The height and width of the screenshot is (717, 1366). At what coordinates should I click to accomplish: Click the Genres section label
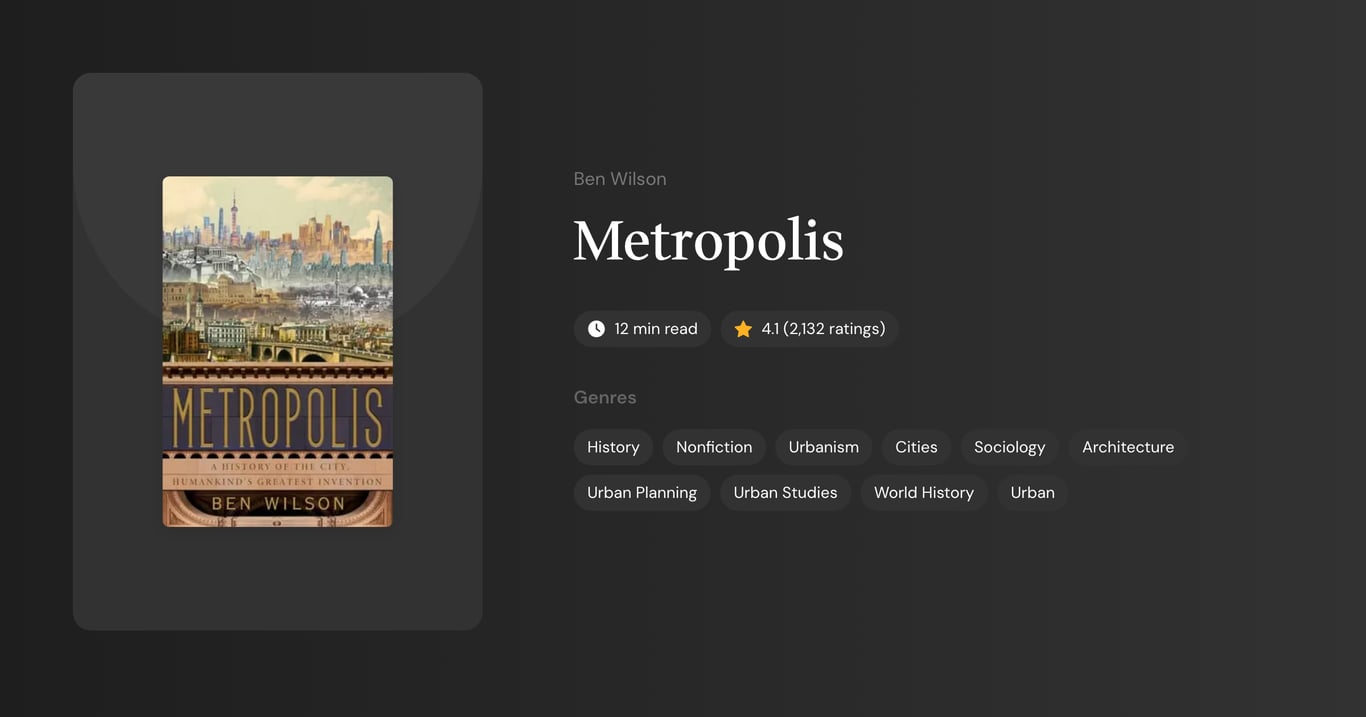[605, 397]
